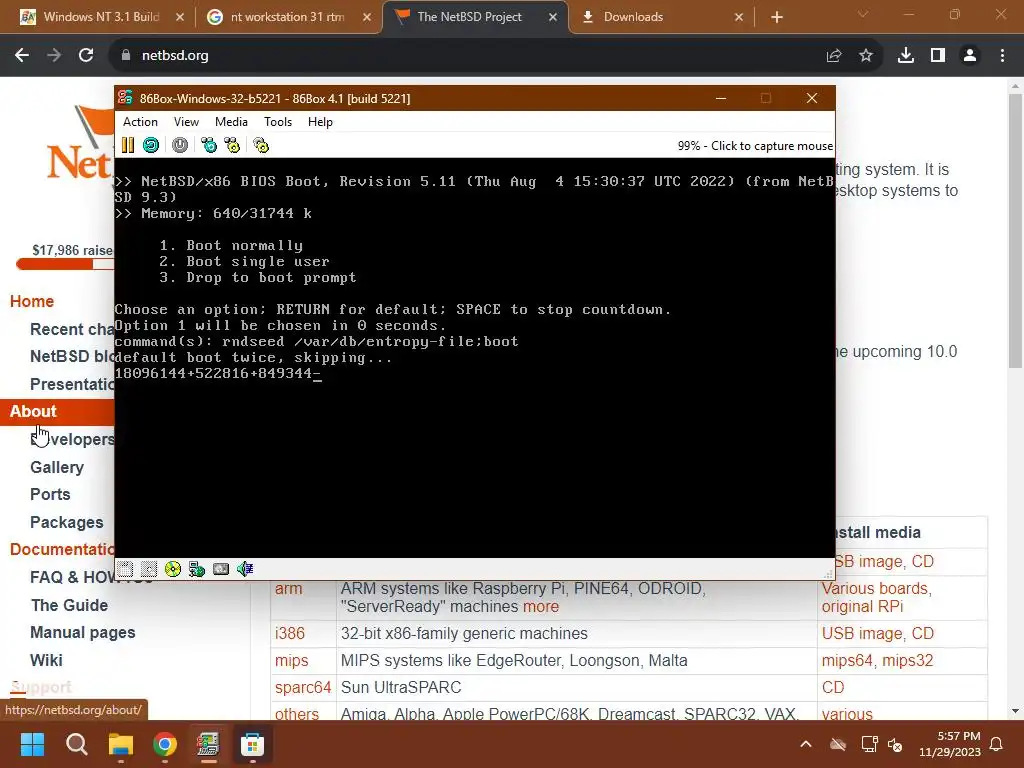This screenshot has width=1024, height=768.
Task: Click the CD-ROM drive status icon
Action: [173, 569]
